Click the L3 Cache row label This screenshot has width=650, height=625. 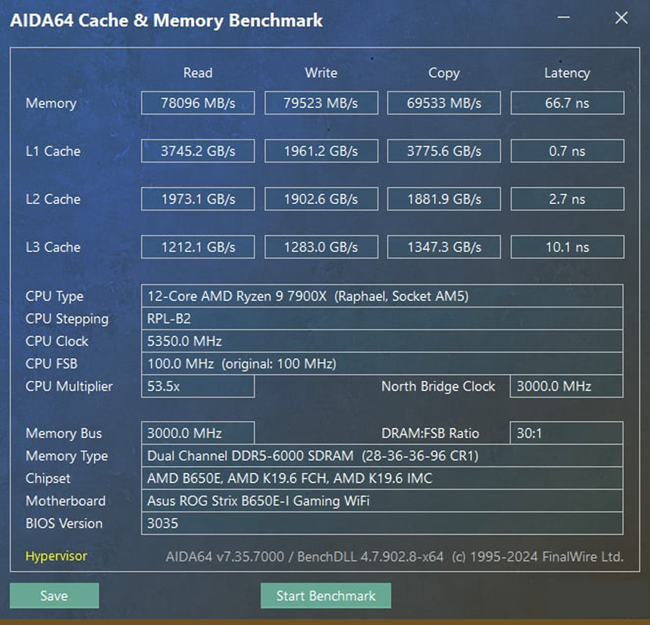click(53, 247)
